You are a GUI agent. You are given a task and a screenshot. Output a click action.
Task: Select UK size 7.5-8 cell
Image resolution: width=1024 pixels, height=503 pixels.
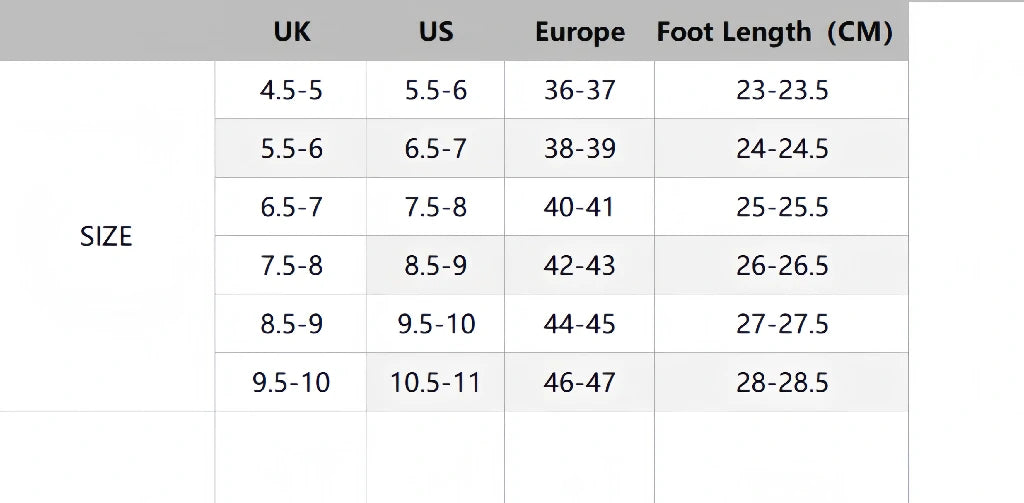coord(291,266)
